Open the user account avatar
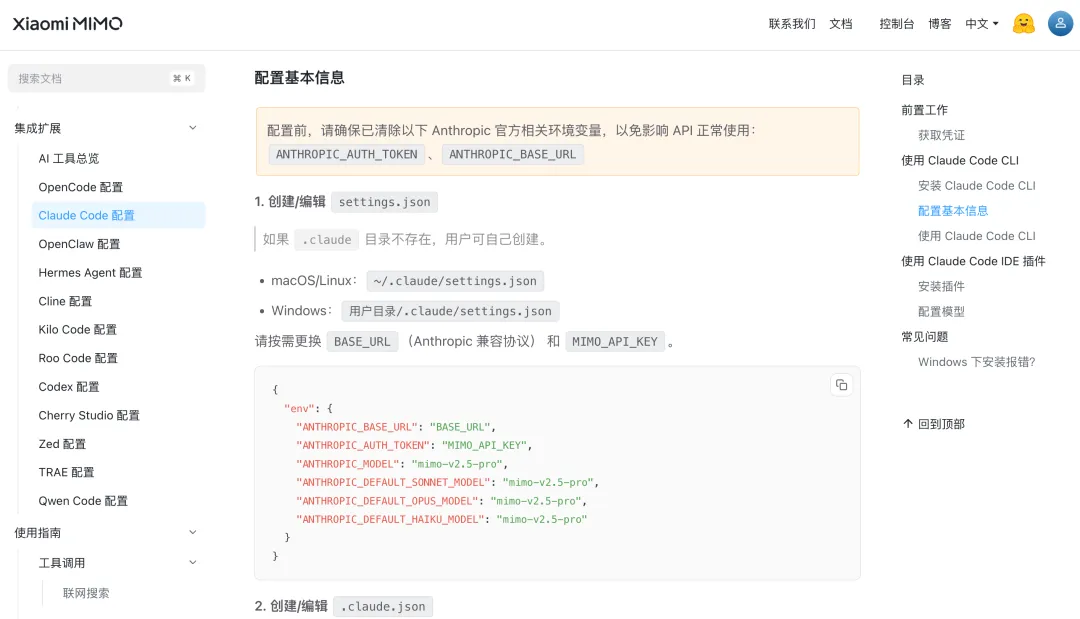This screenshot has width=1080, height=619. point(1060,24)
